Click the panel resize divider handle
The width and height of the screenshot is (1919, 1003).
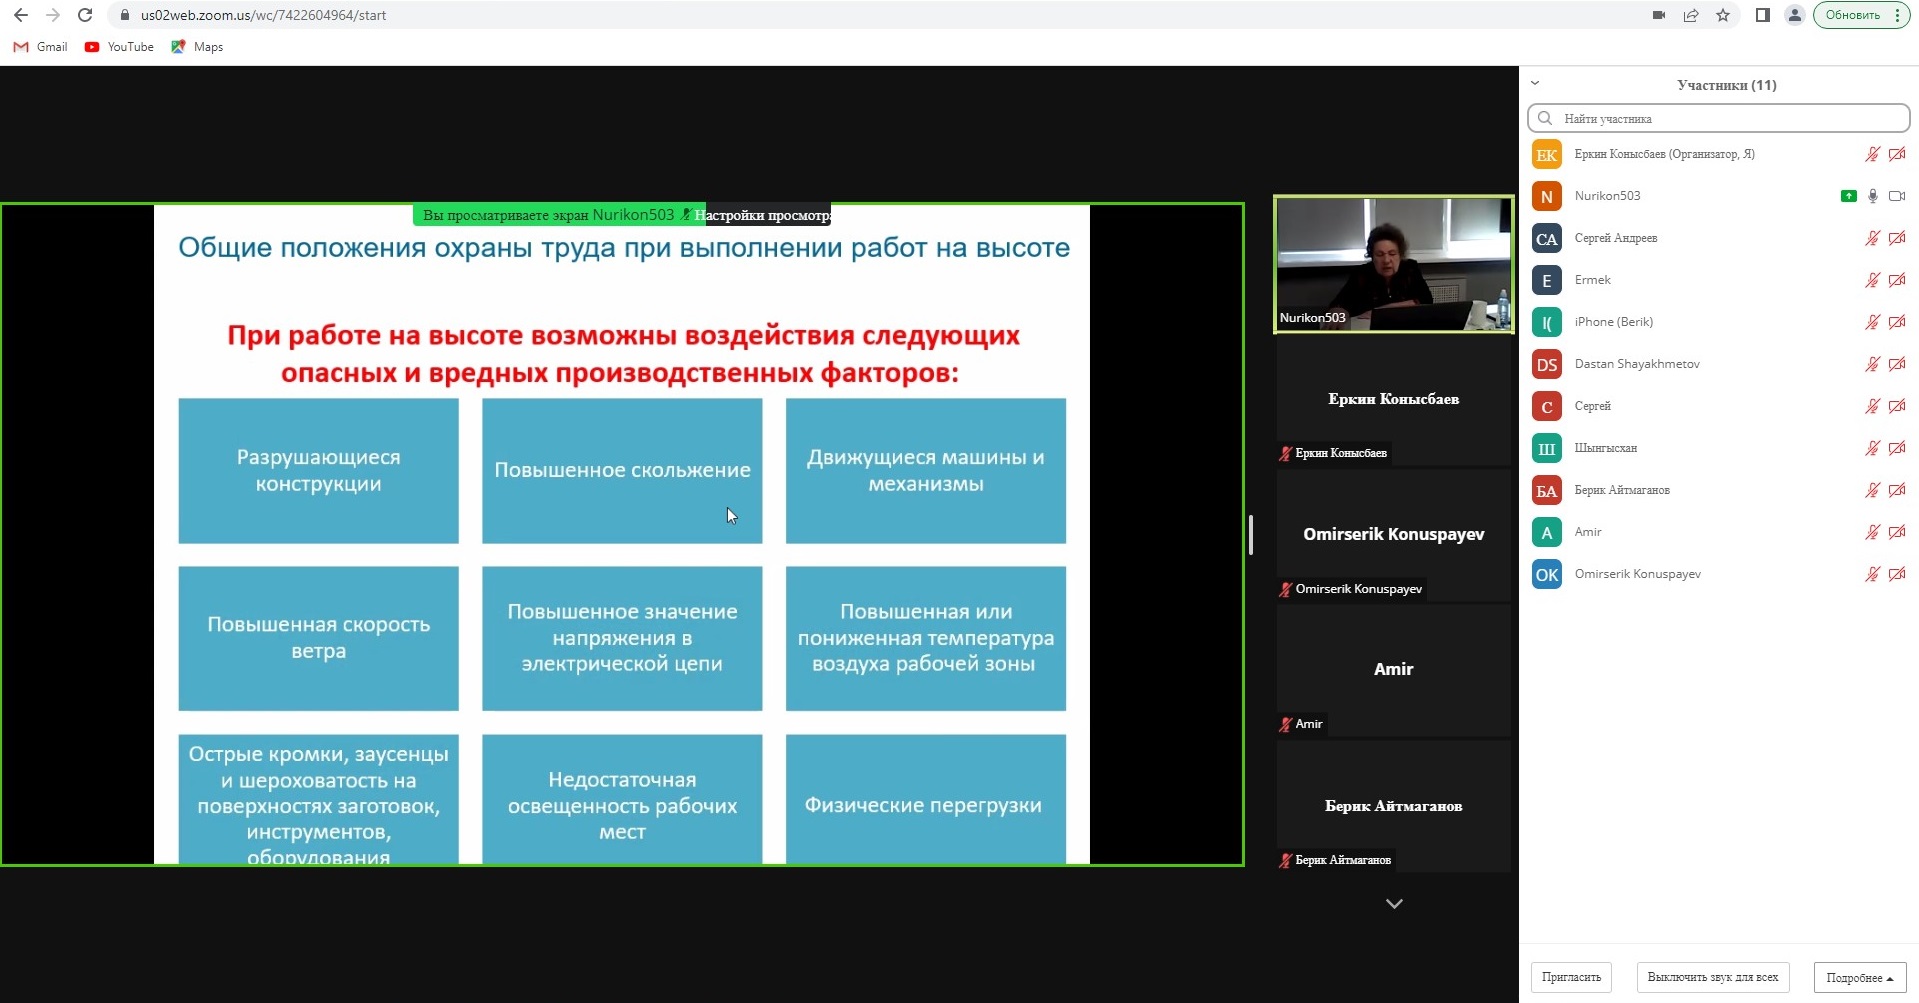point(1250,534)
